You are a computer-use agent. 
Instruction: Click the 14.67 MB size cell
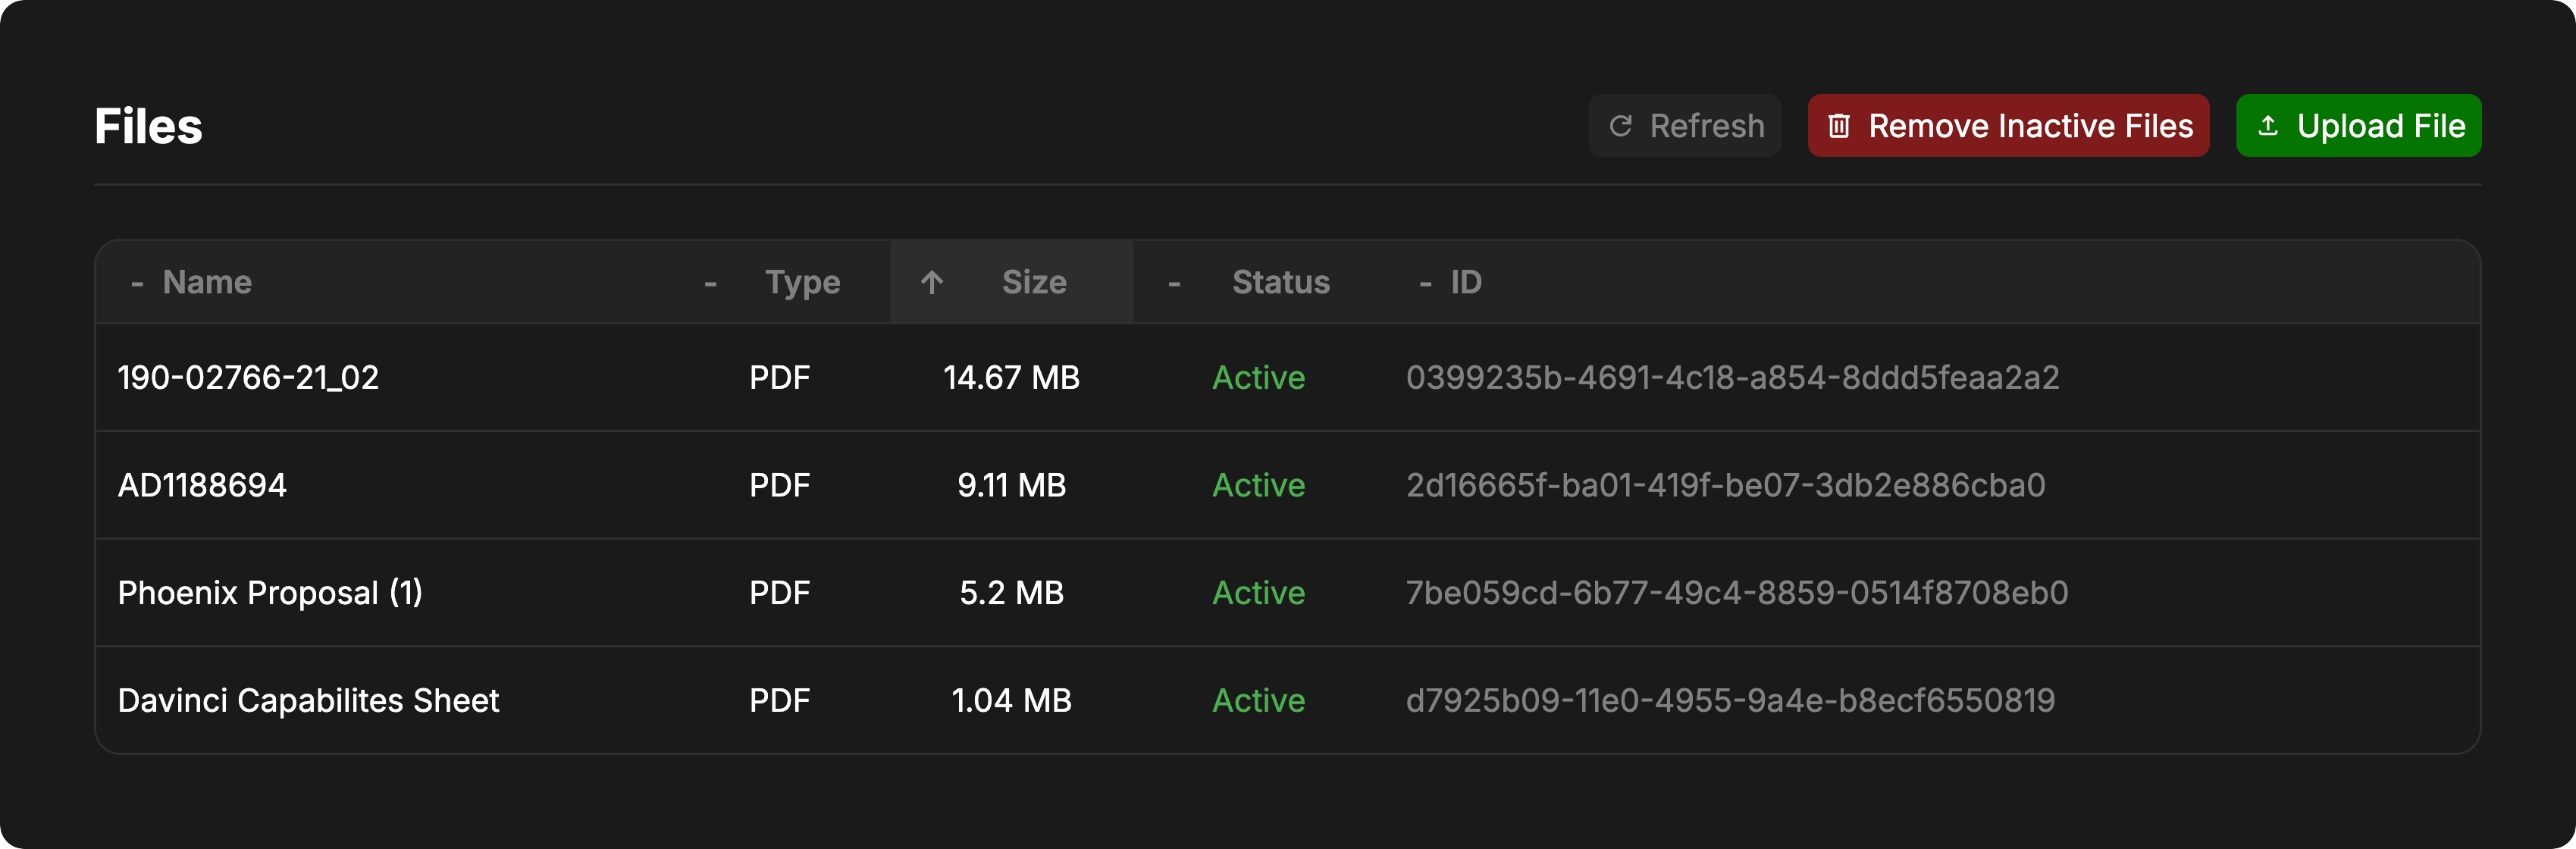point(1011,378)
